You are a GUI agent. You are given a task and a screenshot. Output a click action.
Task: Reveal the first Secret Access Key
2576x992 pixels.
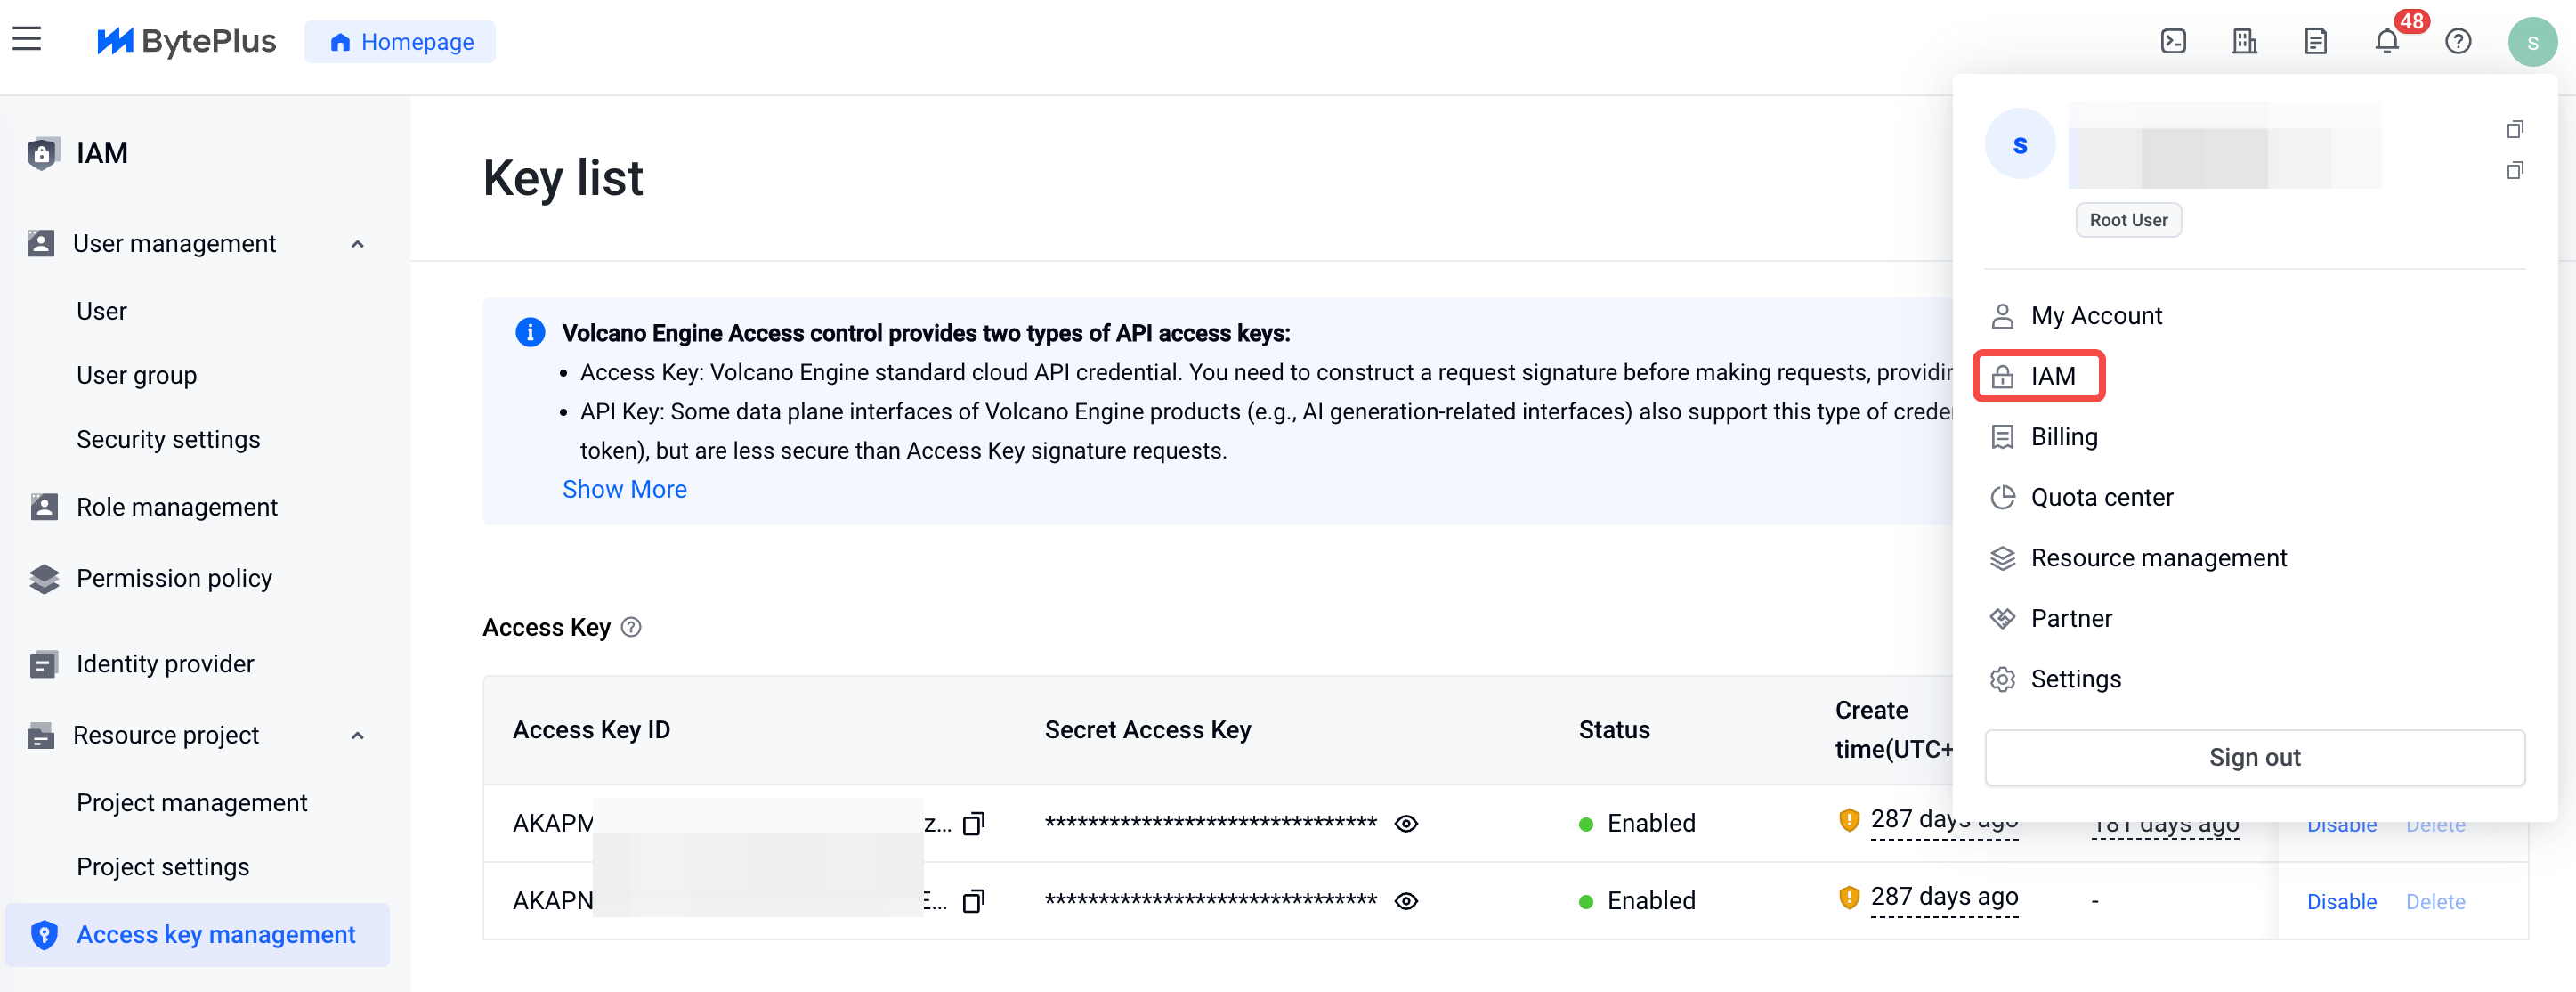tap(1406, 823)
